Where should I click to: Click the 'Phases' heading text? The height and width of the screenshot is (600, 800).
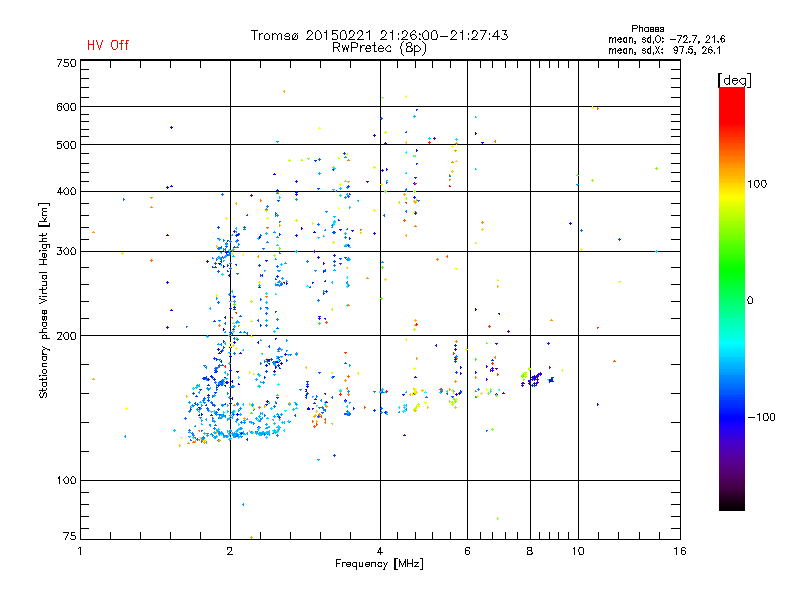click(x=647, y=29)
